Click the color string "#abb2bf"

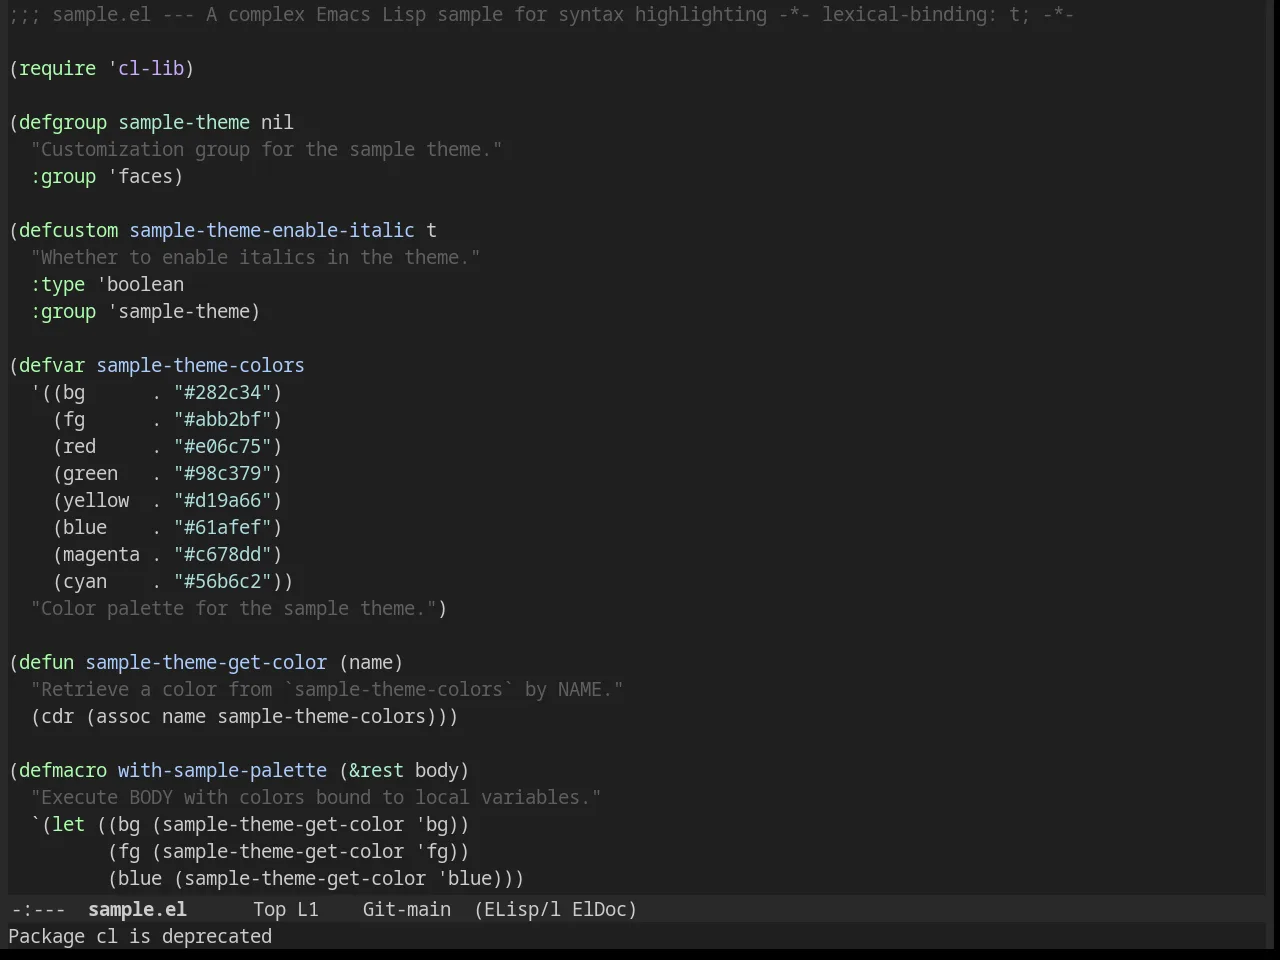(223, 419)
